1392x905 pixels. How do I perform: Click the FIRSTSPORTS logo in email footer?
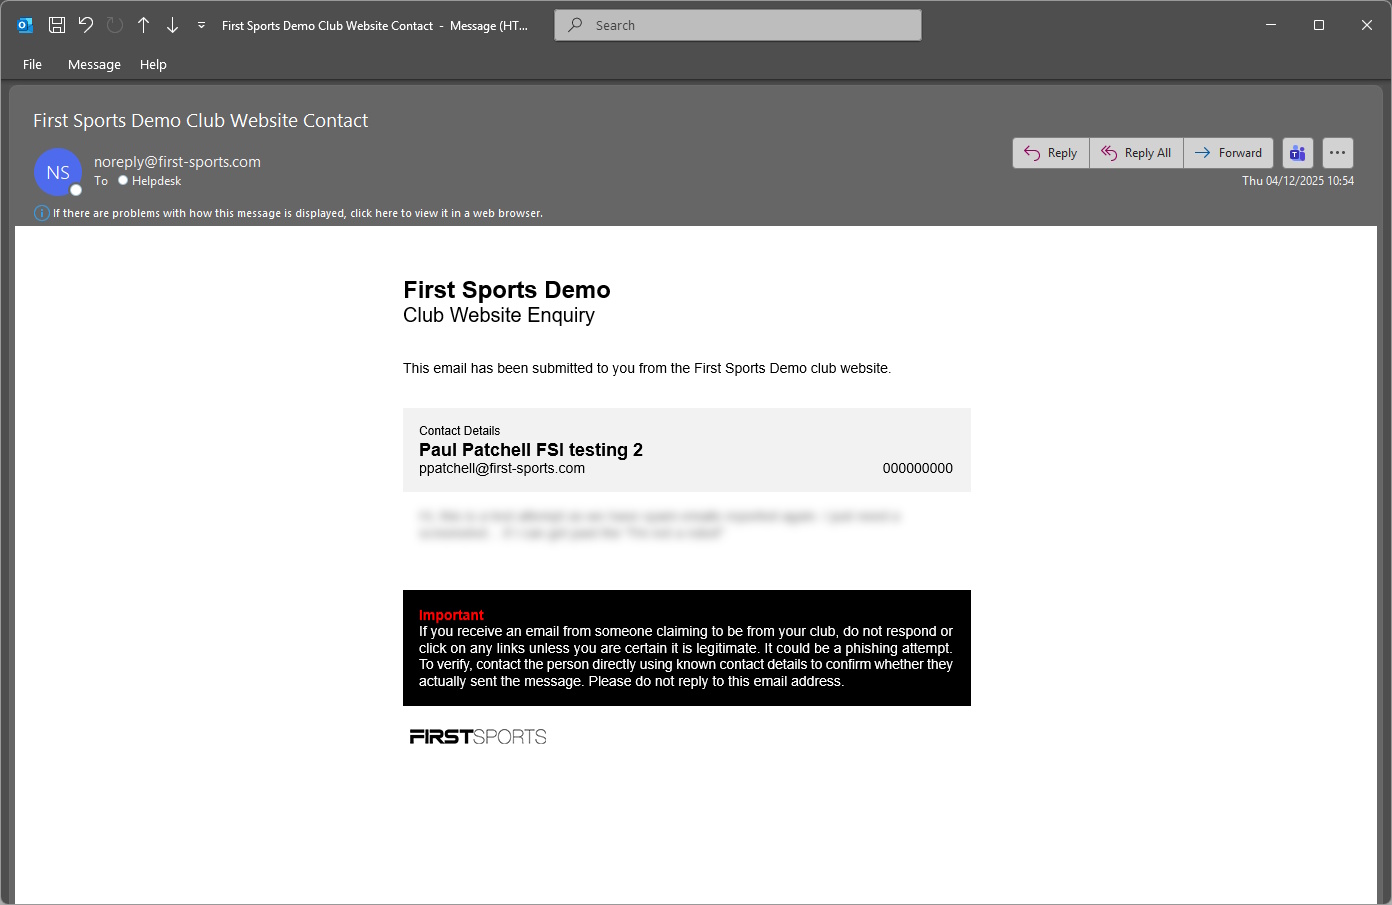tap(478, 737)
